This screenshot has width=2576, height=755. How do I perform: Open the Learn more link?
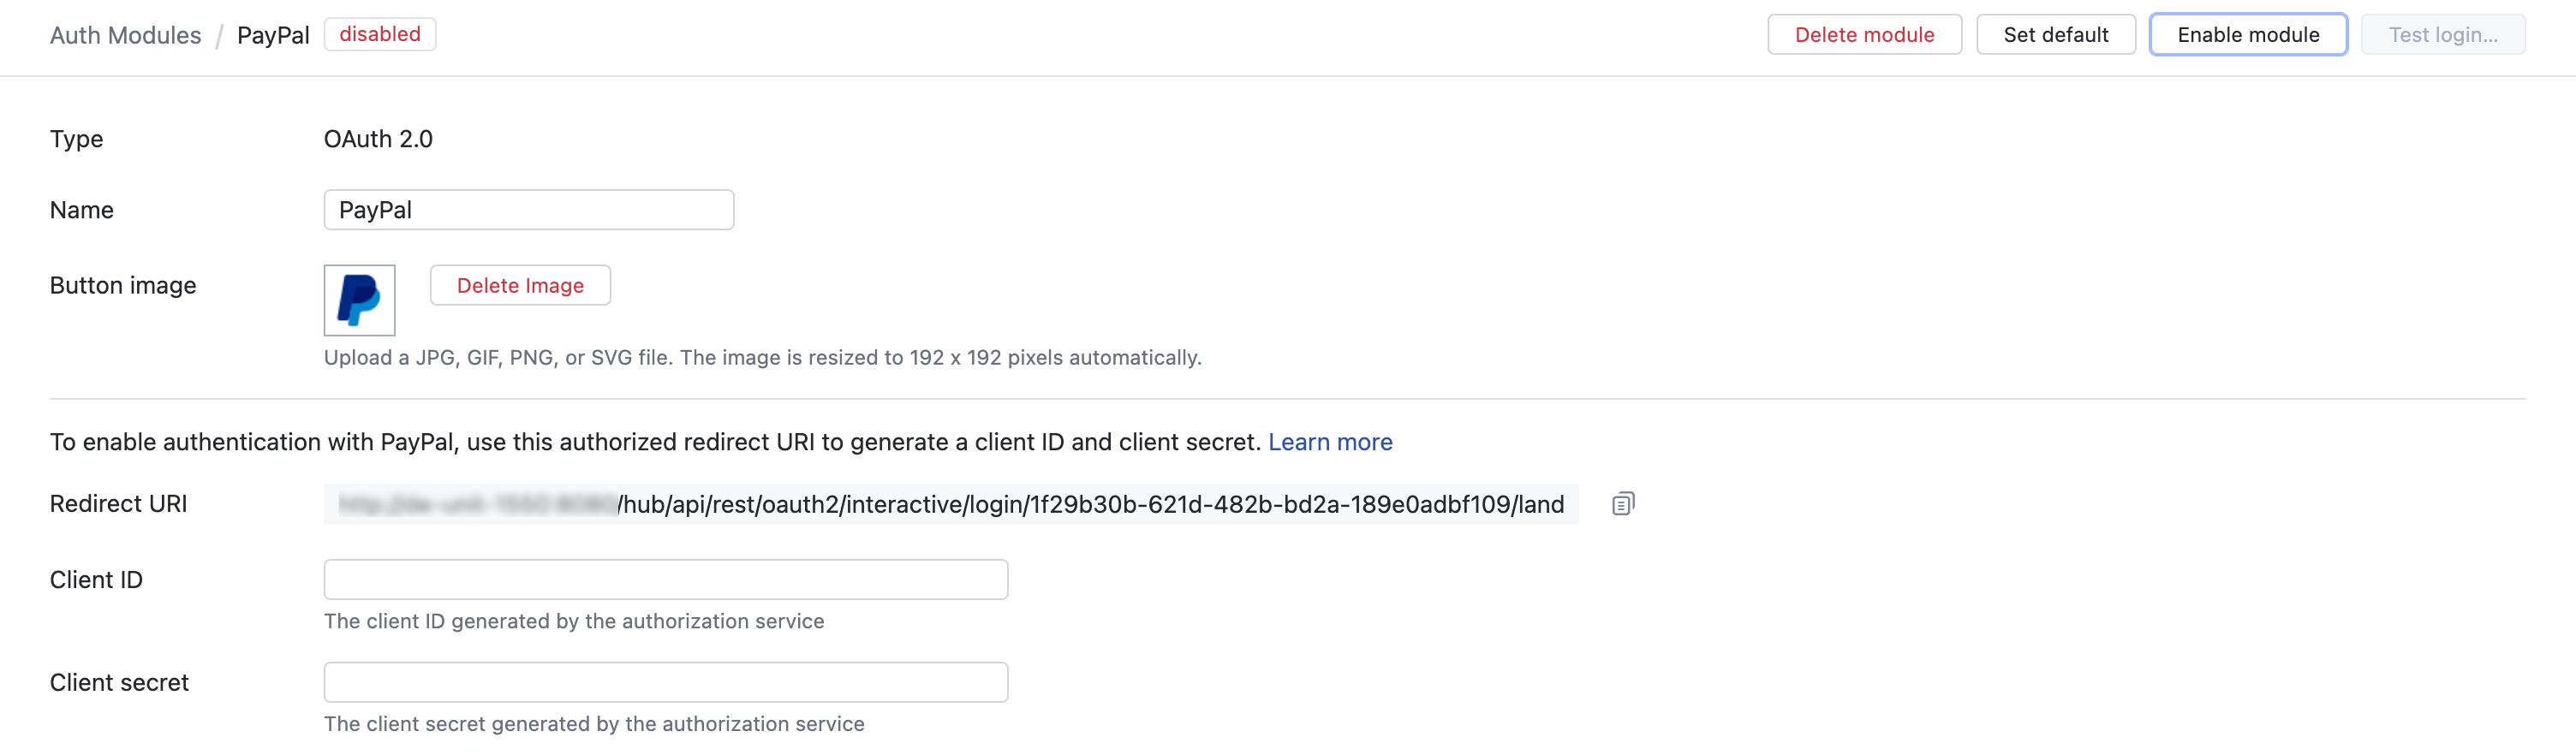pos(1330,442)
